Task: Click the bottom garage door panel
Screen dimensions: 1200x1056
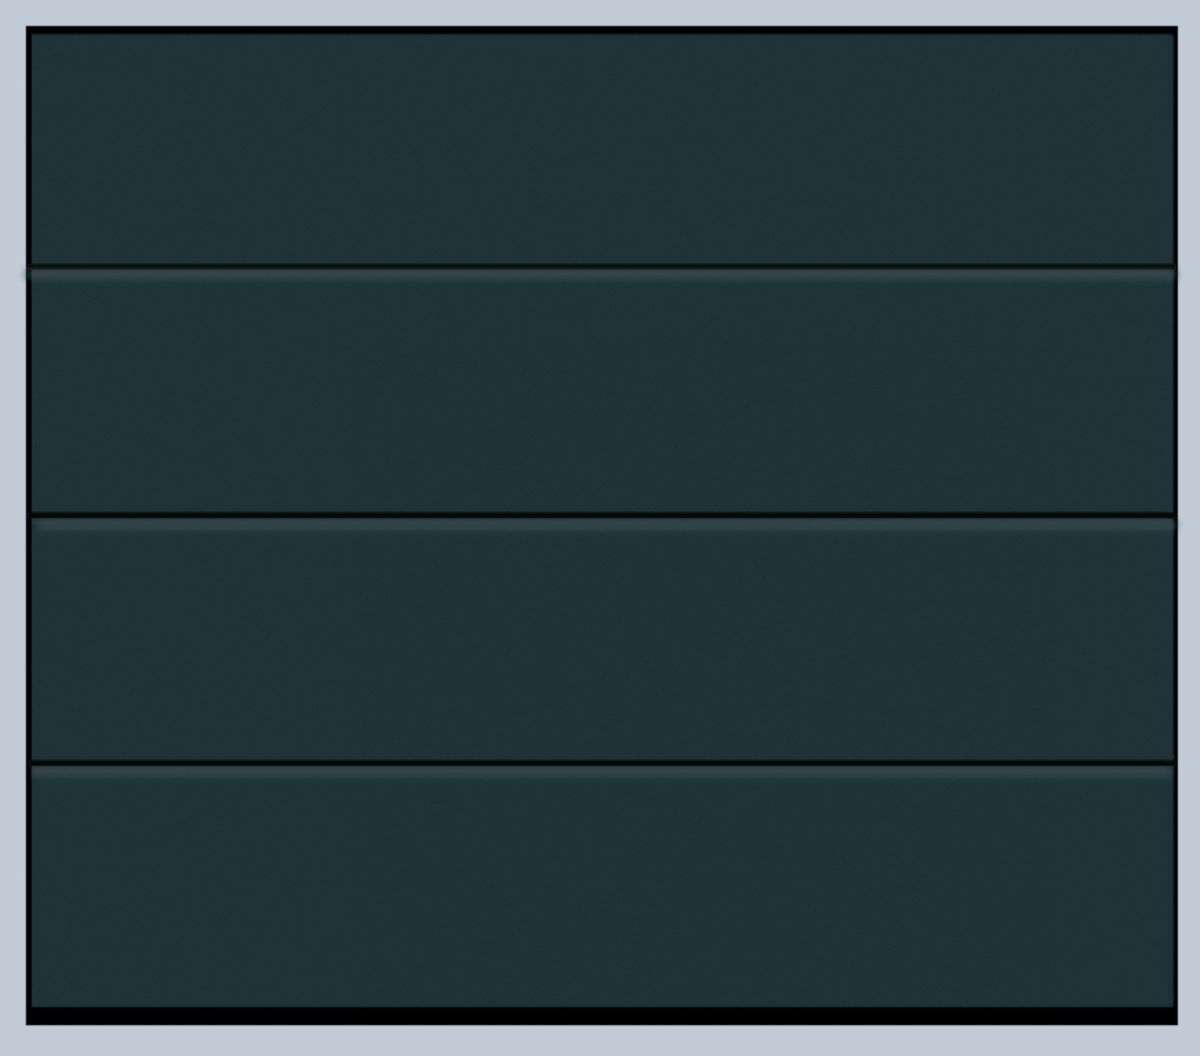Action: coord(602,887)
